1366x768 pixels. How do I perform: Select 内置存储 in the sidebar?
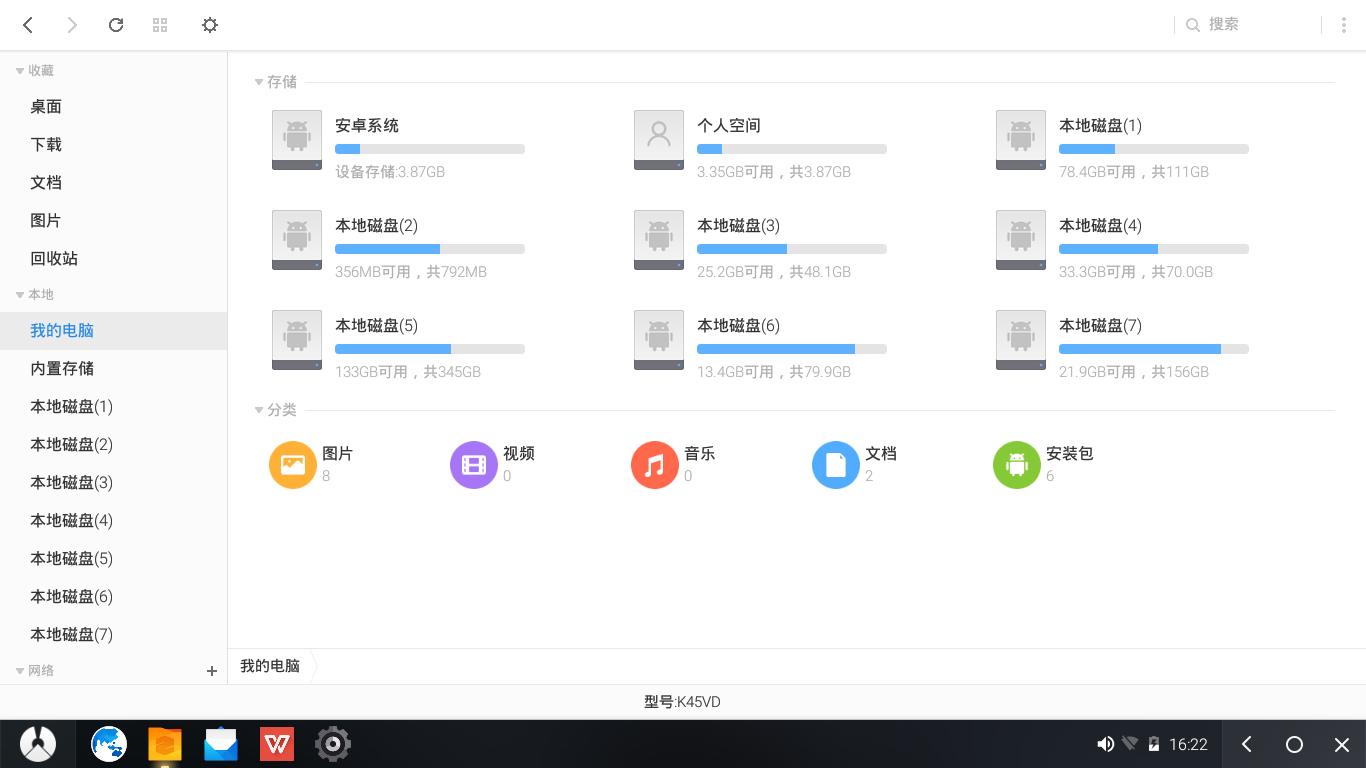click(113, 369)
